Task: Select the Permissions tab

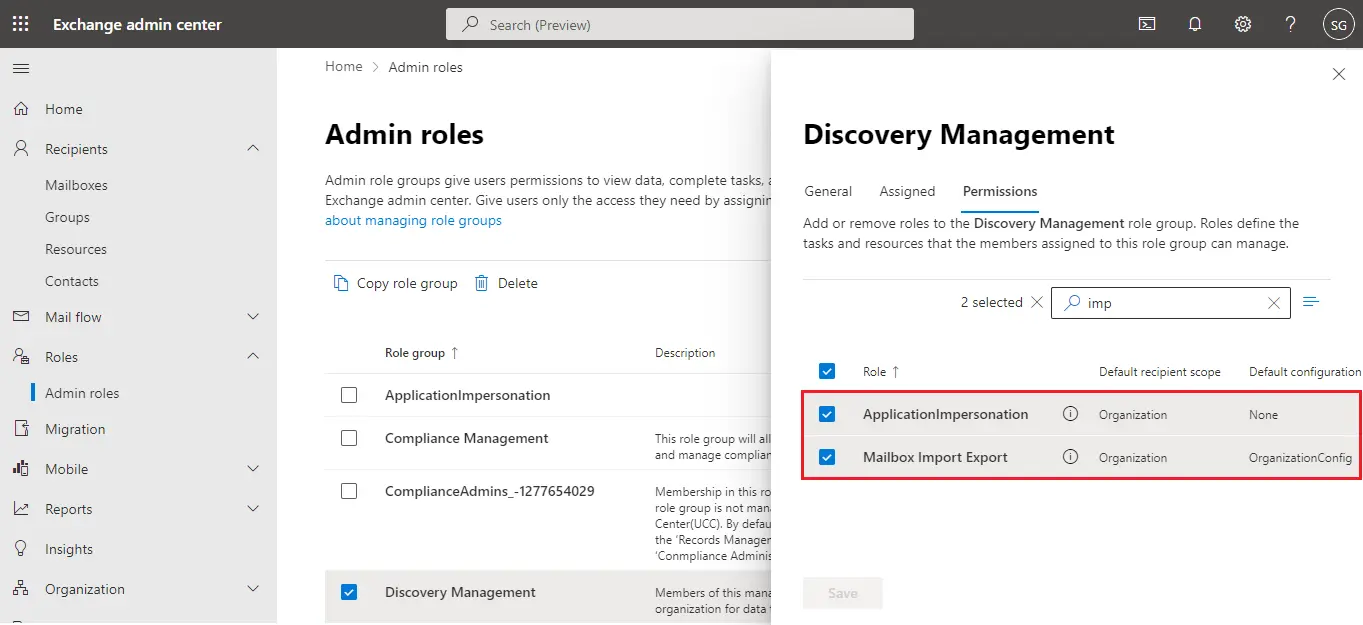Action: (x=1000, y=191)
